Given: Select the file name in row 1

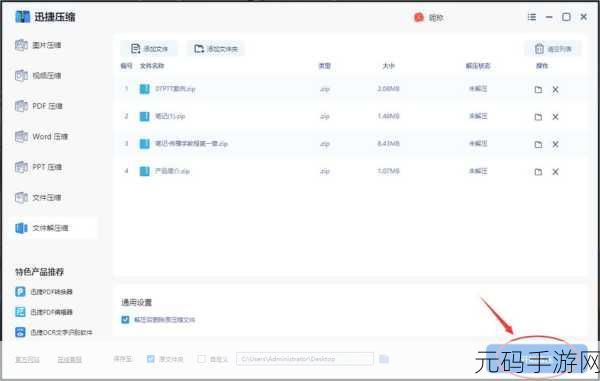Looking at the screenshot, I should 175,89.
